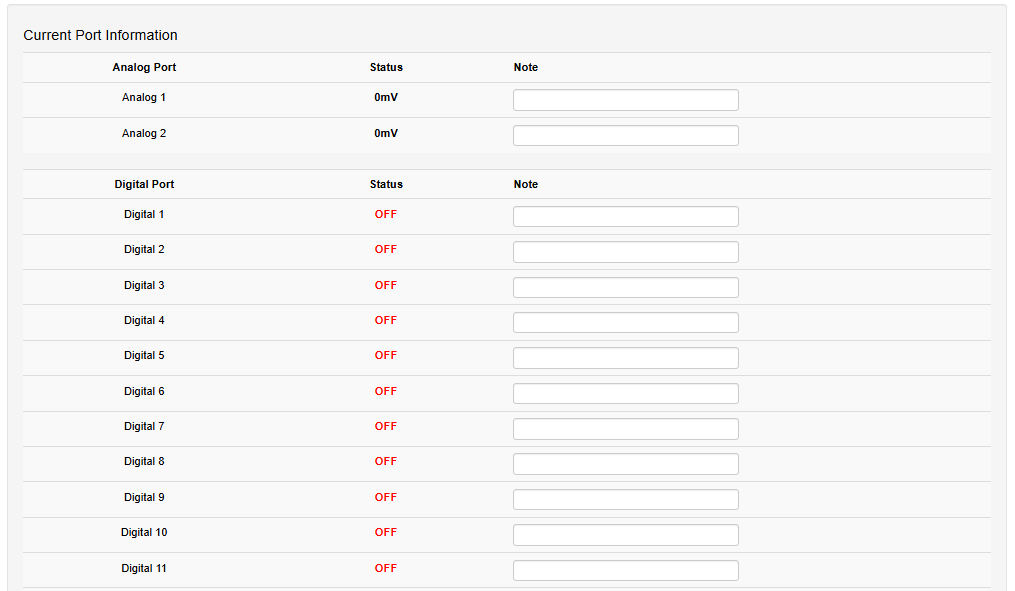Click the Note field for Digital 6
The image size is (1015, 591).
coord(625,393)
